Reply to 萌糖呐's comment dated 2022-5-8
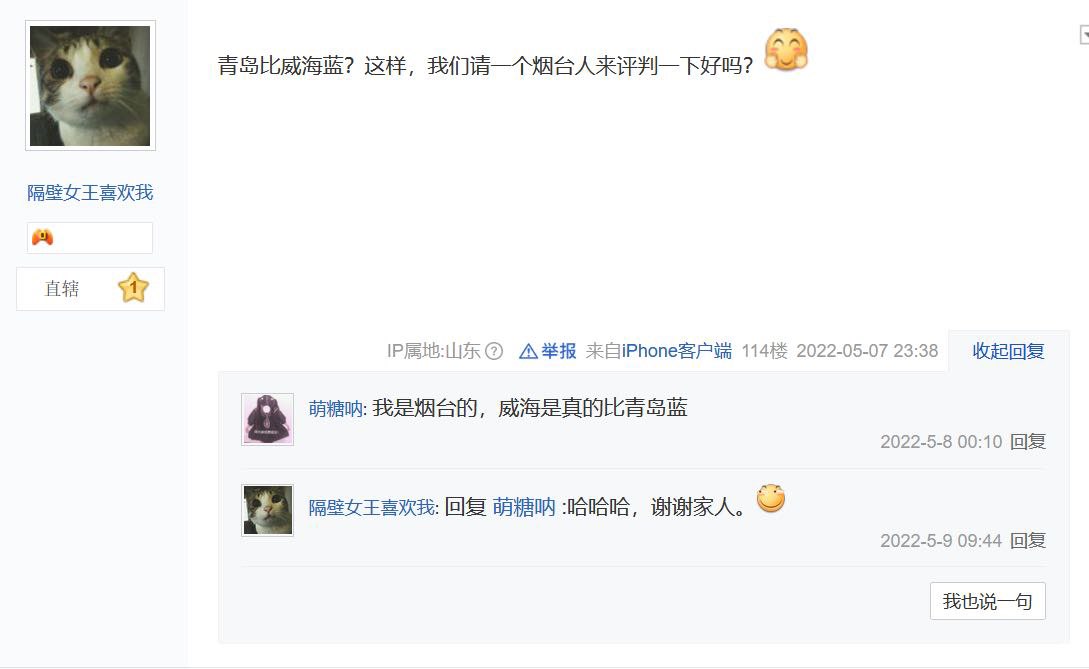 point(1028,442)
